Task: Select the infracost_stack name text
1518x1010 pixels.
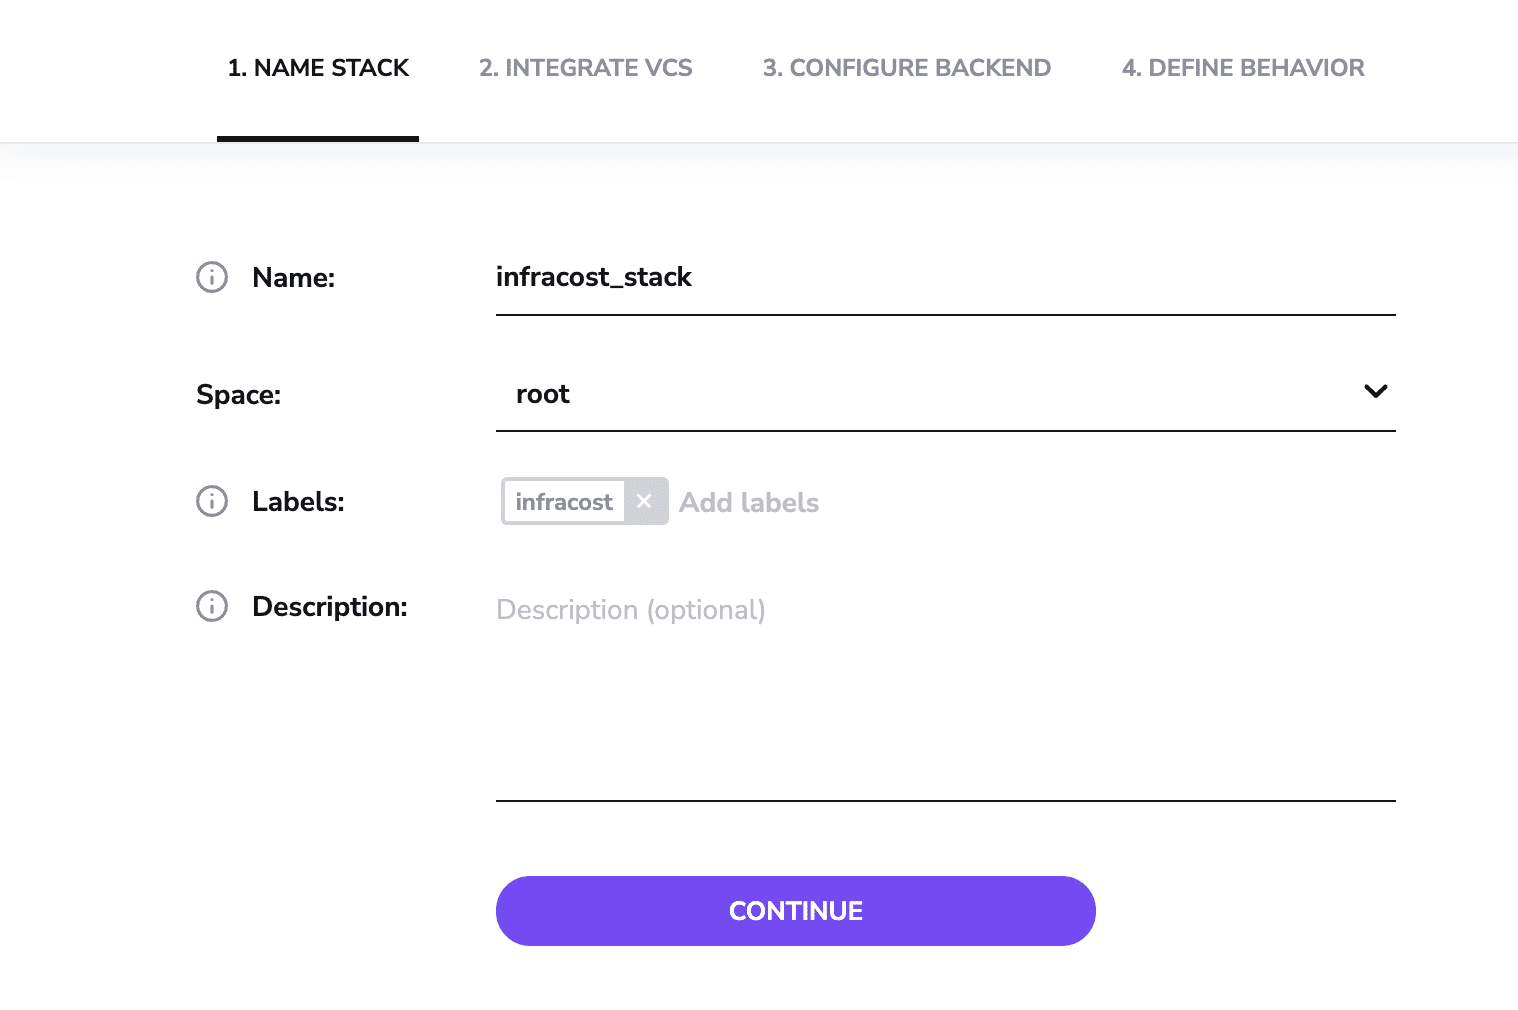Action: coord(594,277)
